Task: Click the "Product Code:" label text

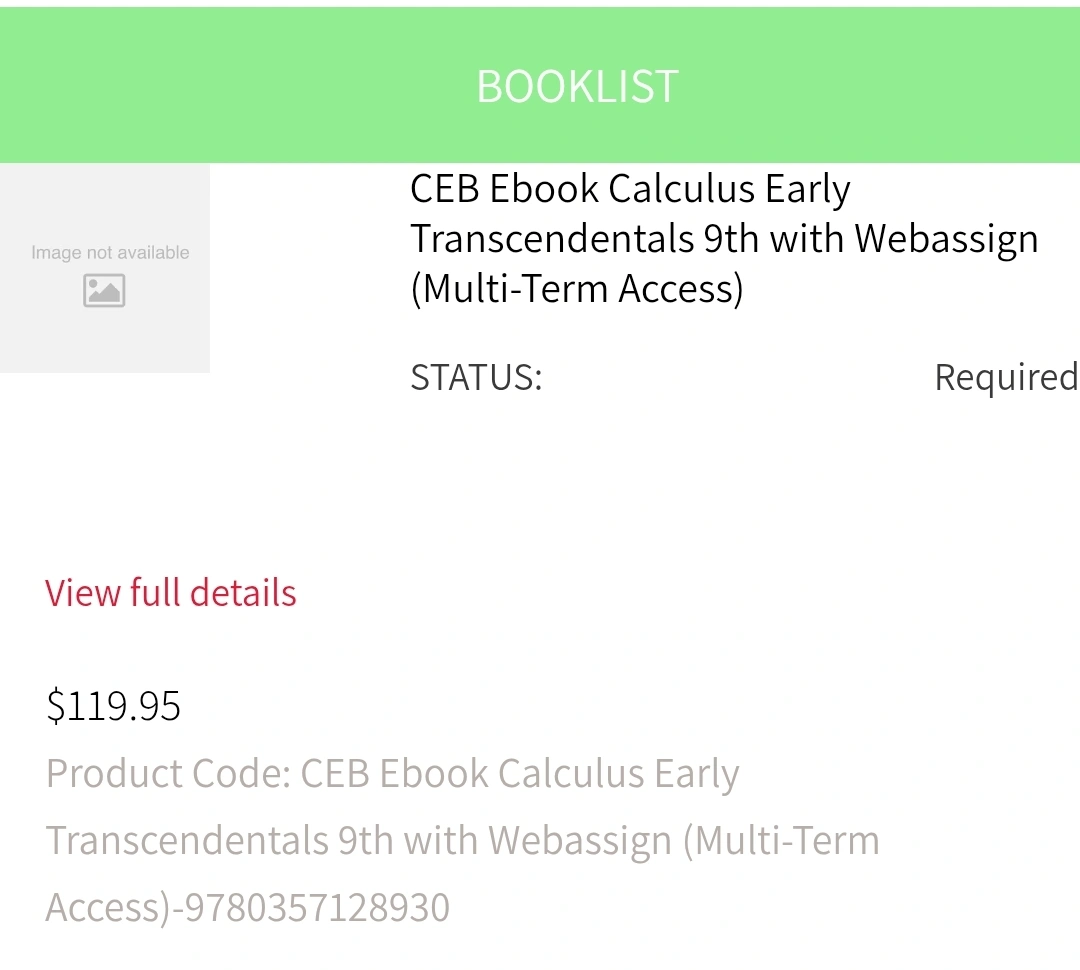Action: click(169, 773)
